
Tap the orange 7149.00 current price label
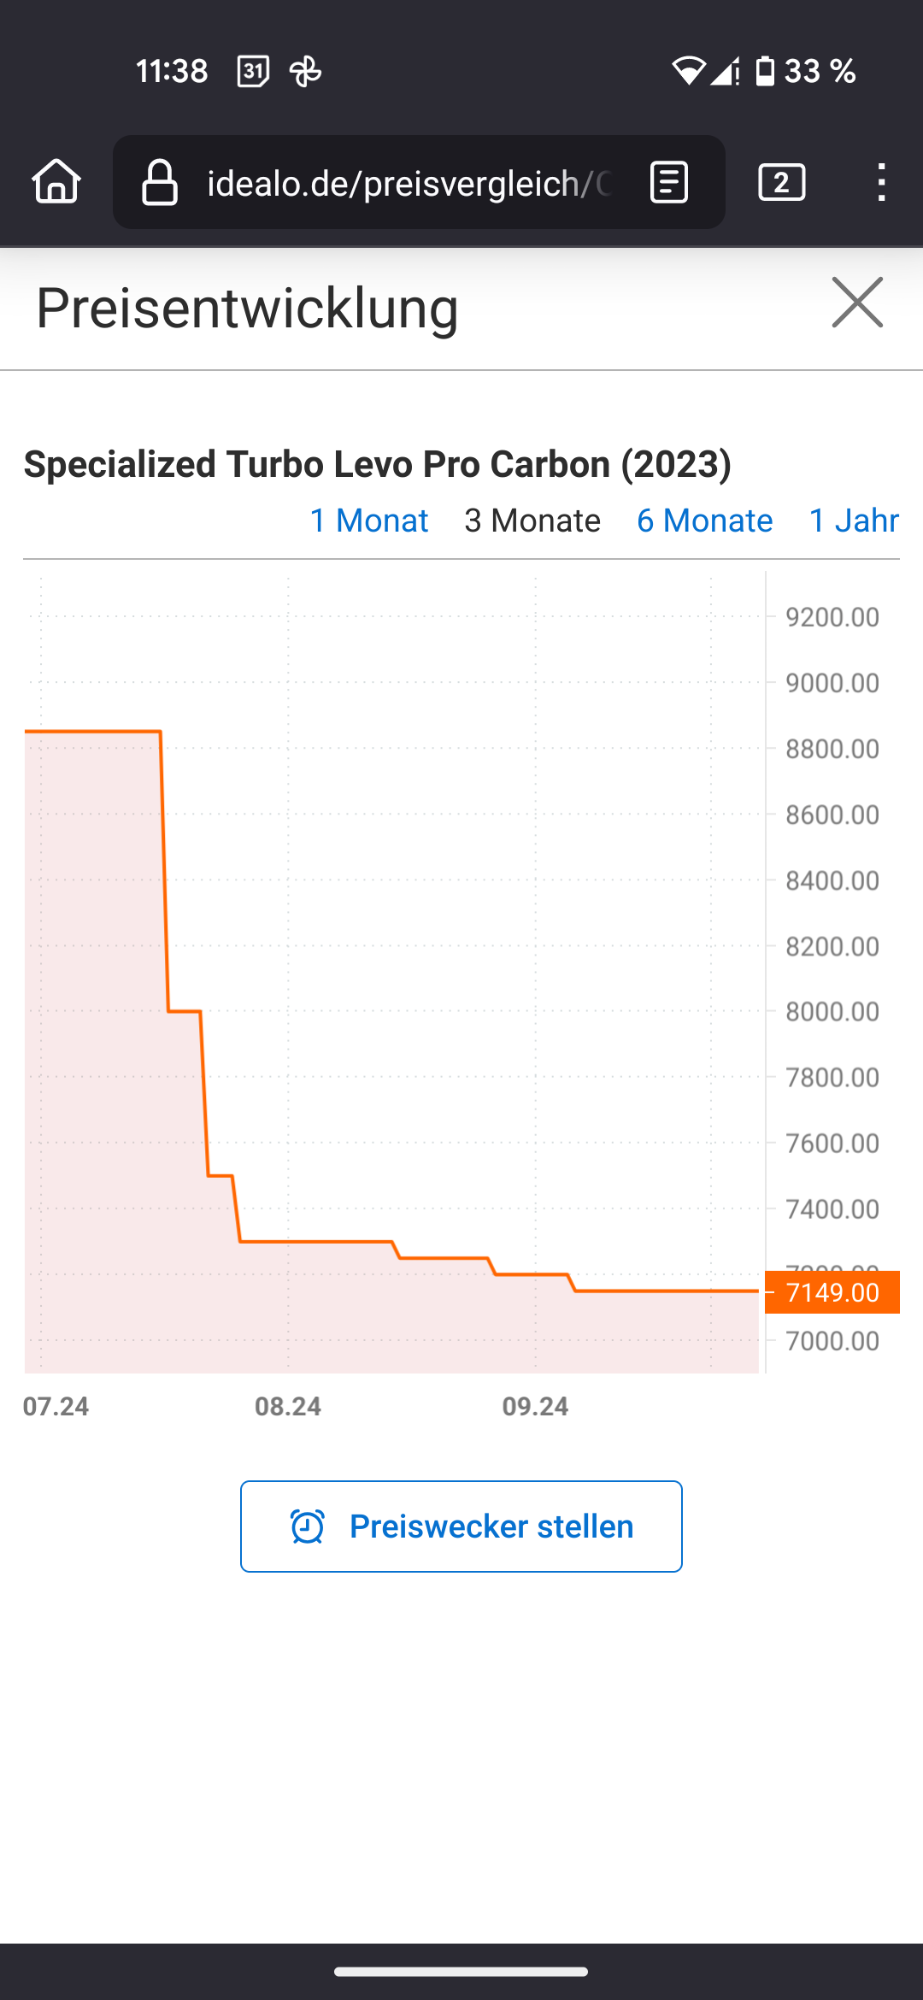[832, 1292]
